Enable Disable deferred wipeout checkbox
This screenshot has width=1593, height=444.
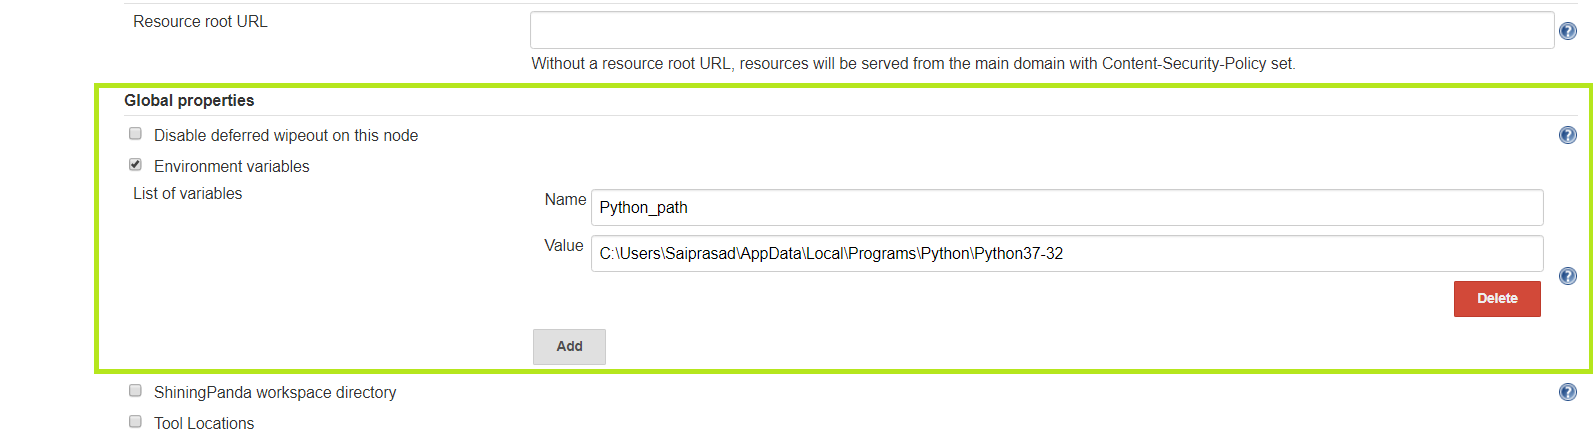pos(135,134)
